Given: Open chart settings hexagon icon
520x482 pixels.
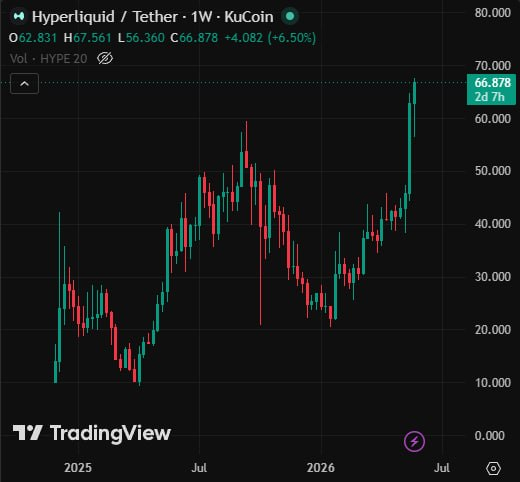Looking at the screenshot, I should point(493,468).
